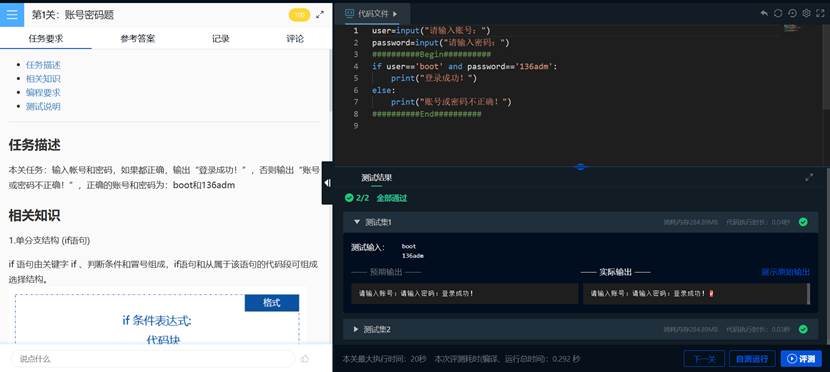Viewport: 830px width, 372px height.
Task: Jump to 任务描述 link
Action: coord(43,65)
